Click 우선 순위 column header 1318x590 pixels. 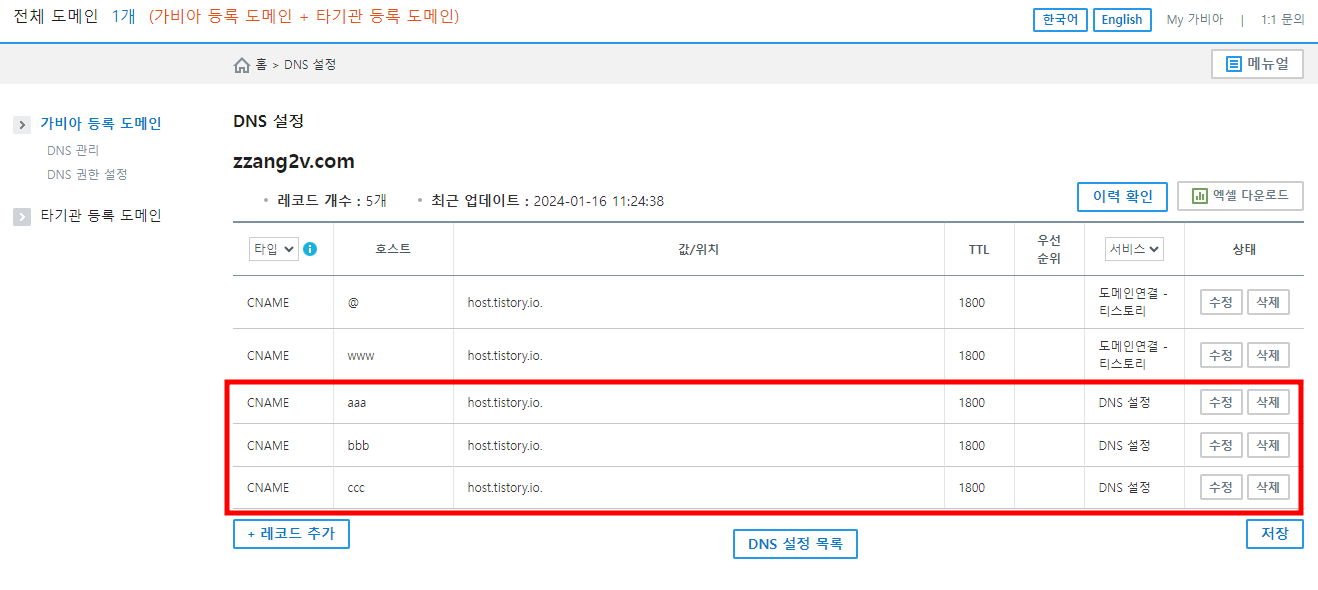tap(1049, 249)
